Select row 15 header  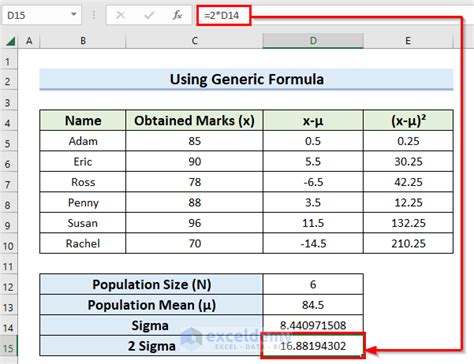(8, 348)
